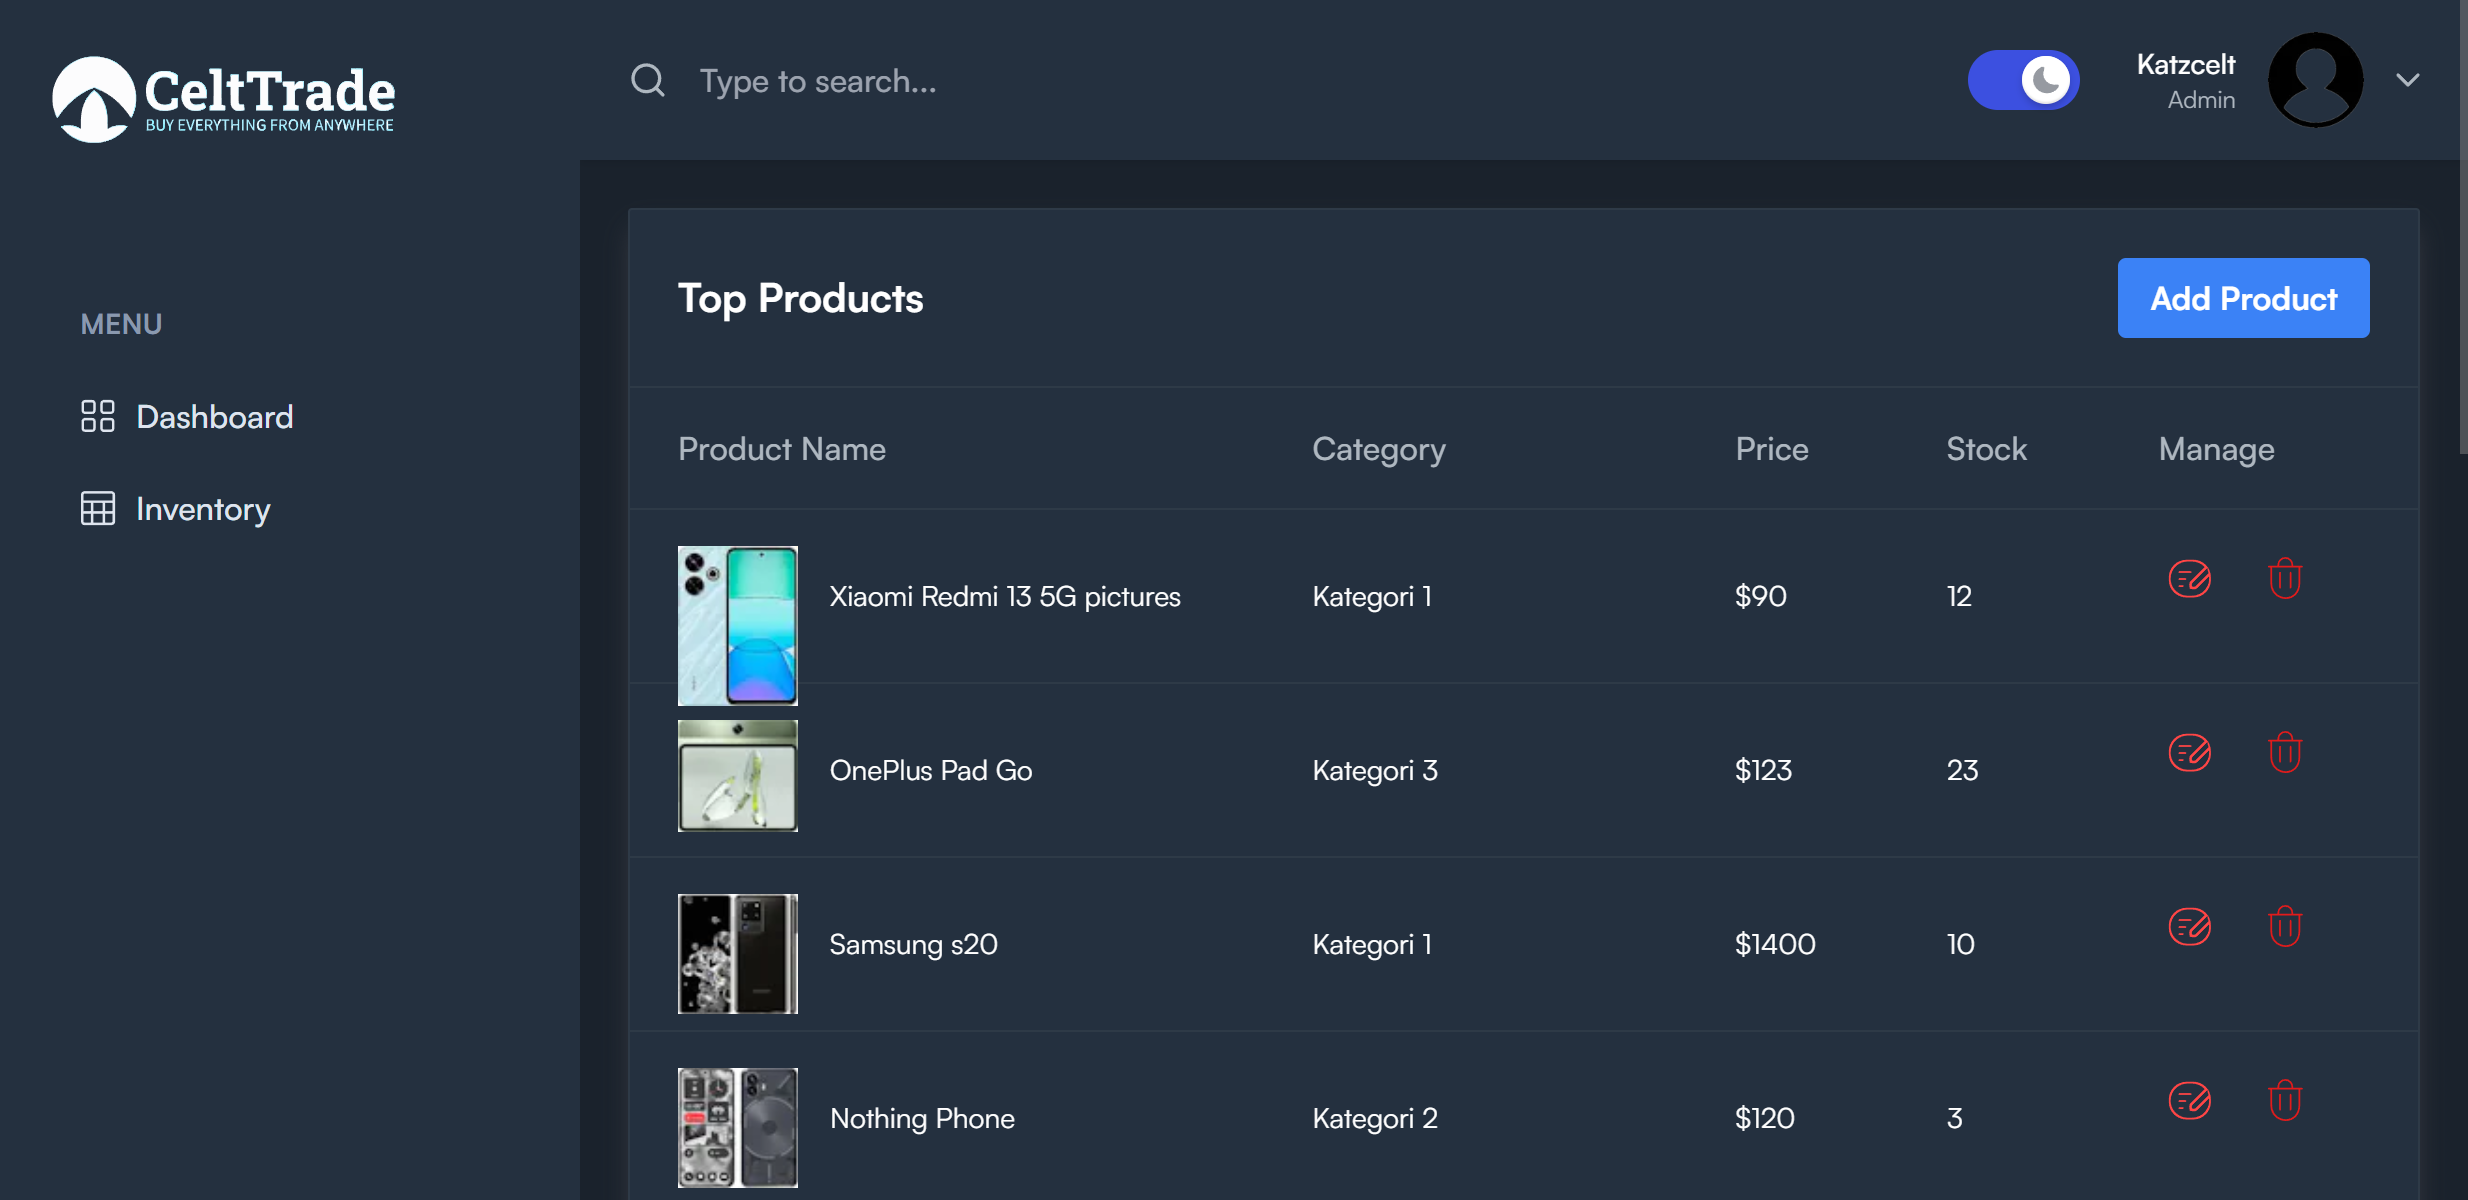Click edit icon for Xiaomi Redmi 13 5G
Viewport: 2468px width, 1200px height.
click(x=2189, y=579)
